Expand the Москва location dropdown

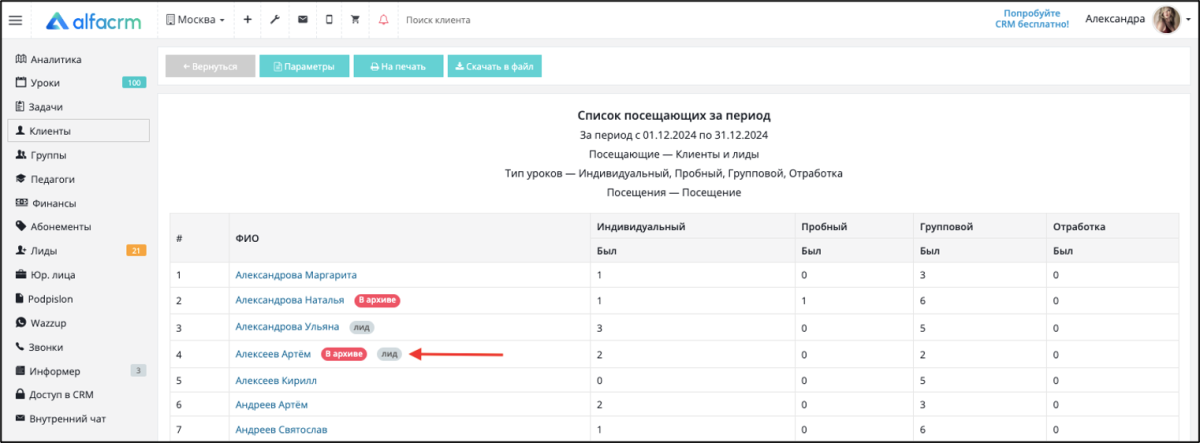coord(195,20)
